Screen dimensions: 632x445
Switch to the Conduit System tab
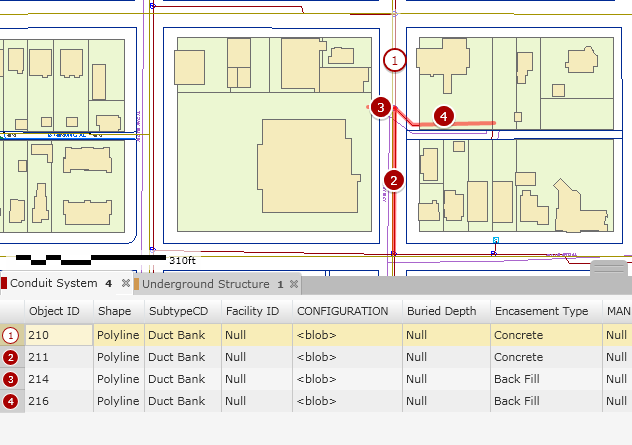pyautogui.click(x=53, y=284)
